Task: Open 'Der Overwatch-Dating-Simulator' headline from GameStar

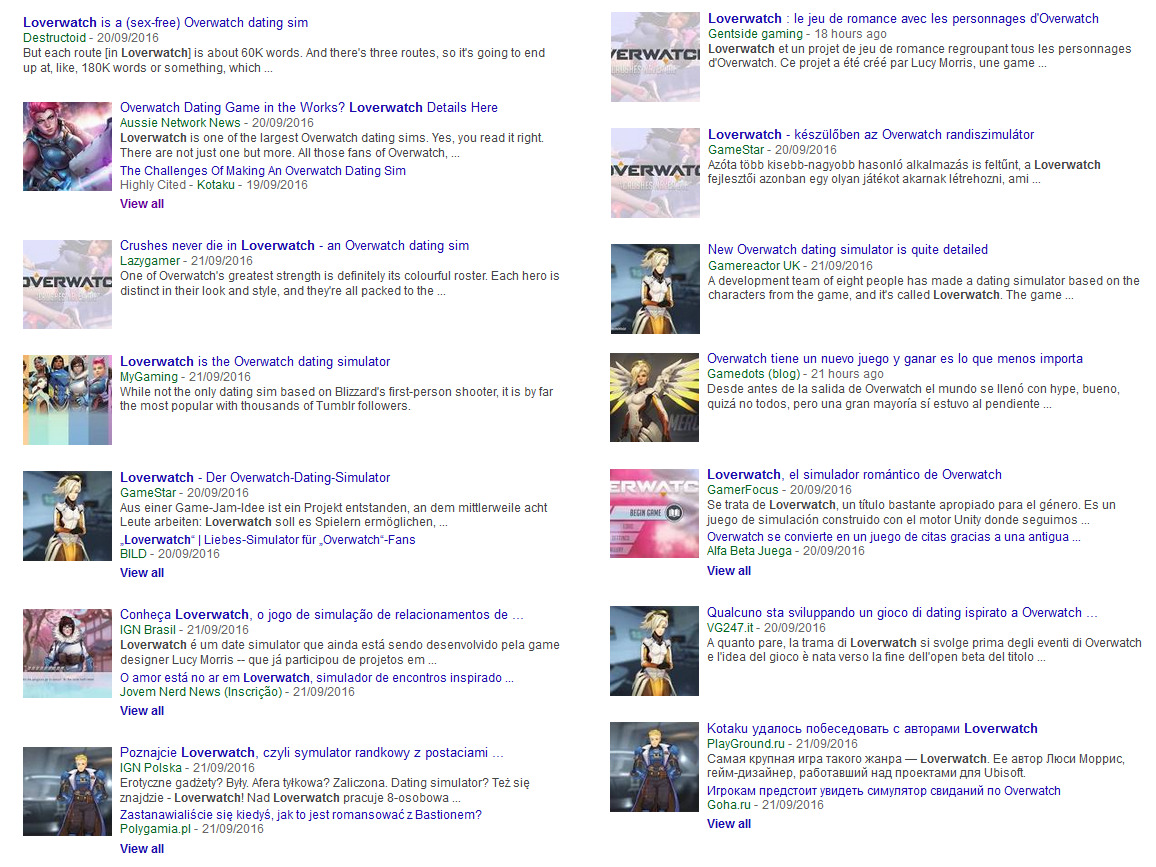Action: [x=255, y=477]
